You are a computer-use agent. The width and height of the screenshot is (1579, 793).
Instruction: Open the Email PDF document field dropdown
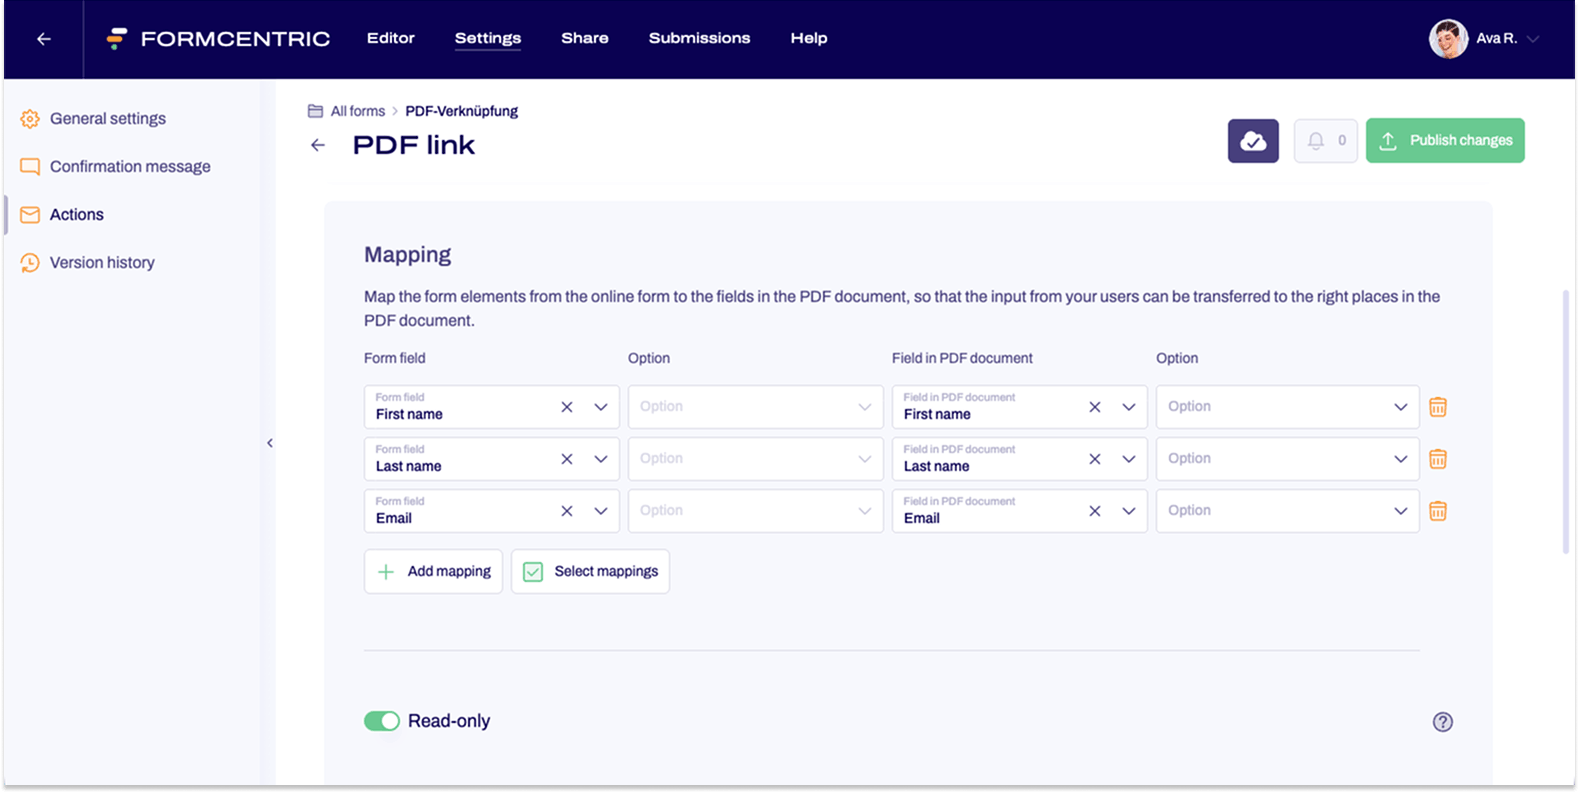pyautogui.click(x=1129, y=511)
